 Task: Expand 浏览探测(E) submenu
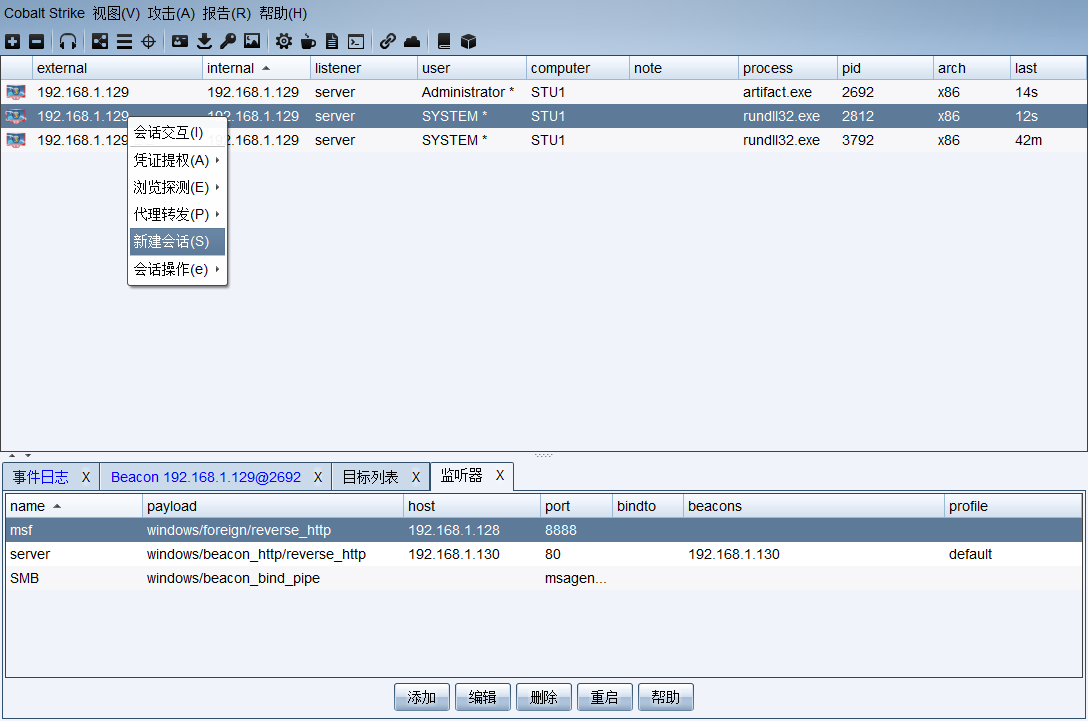click(178, 187)
